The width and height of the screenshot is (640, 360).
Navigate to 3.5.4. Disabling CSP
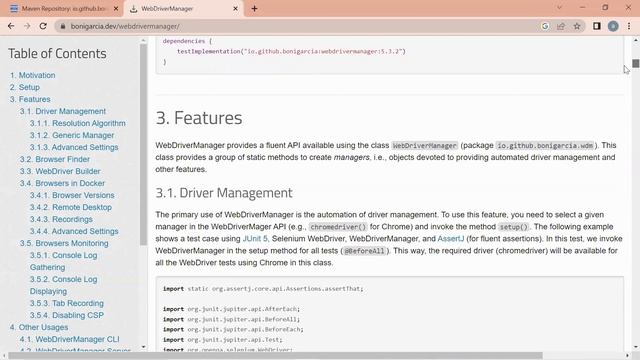(x=67, y=315)
